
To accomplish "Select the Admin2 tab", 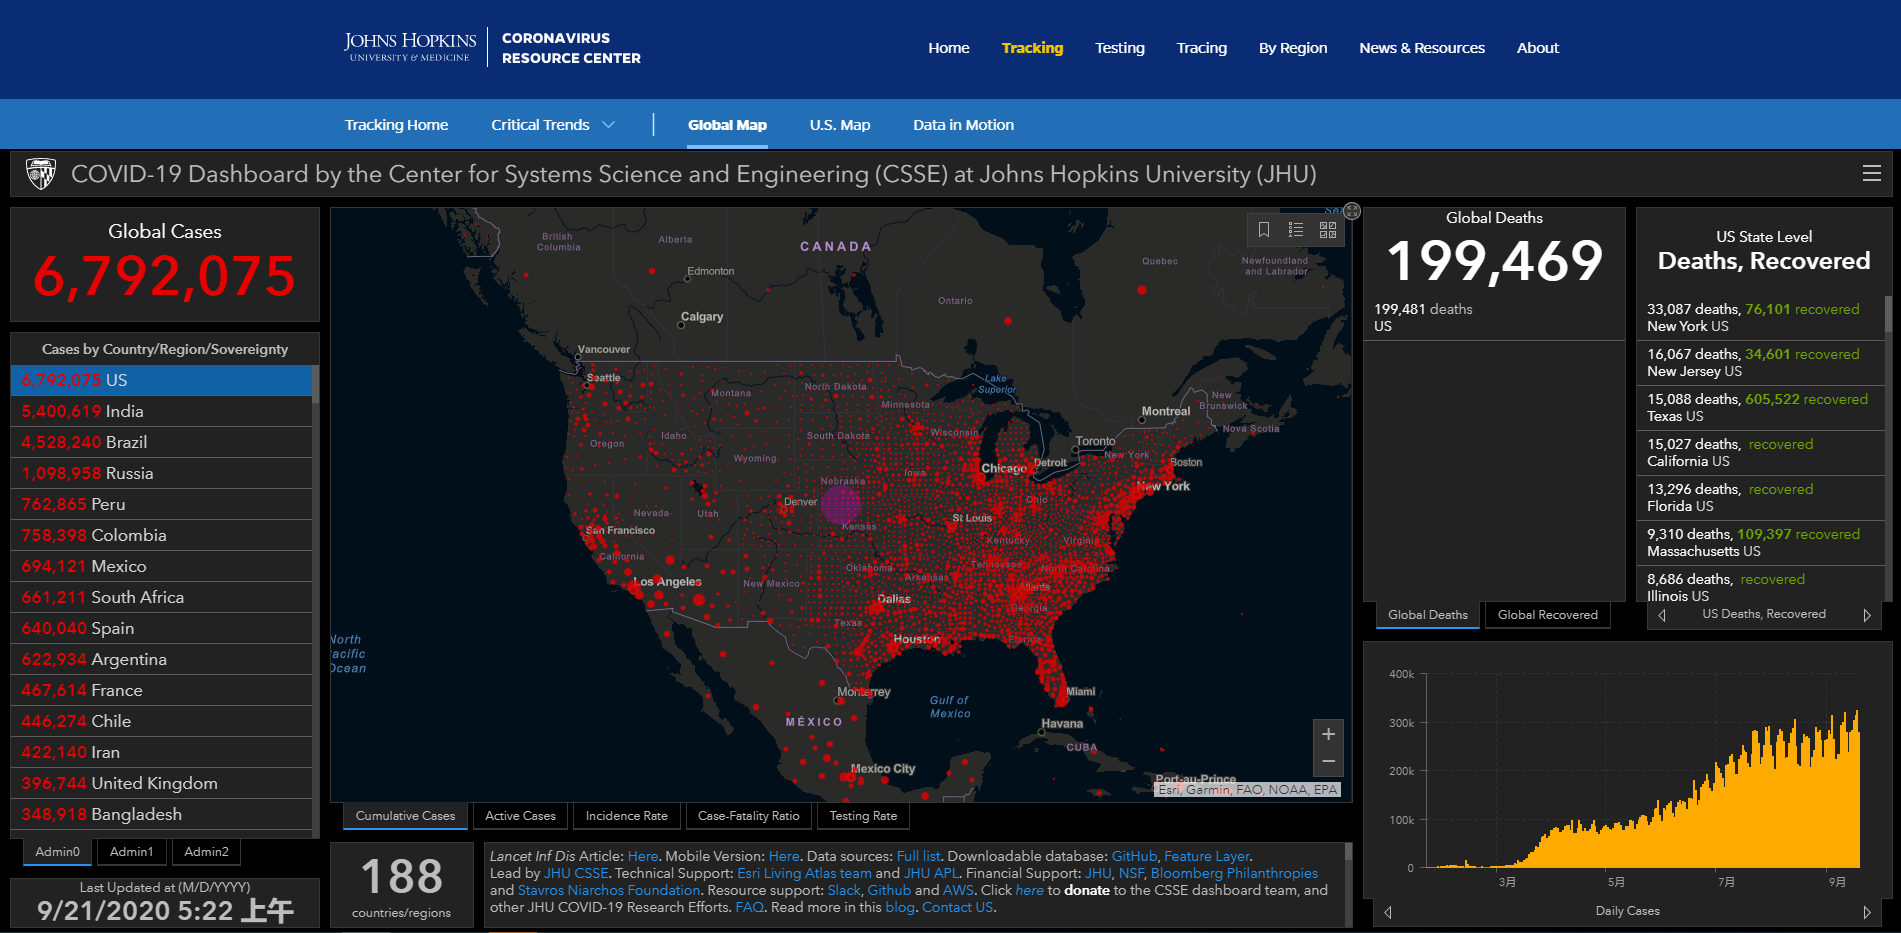I will coord(207,852).
